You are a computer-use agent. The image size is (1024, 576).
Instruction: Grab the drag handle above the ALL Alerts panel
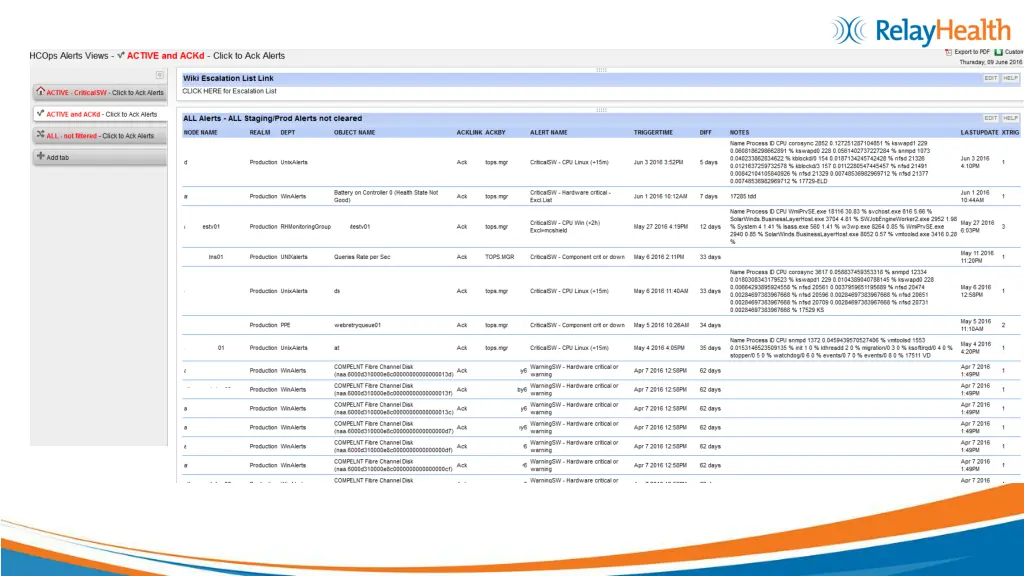pyautogui.click(x=601, y=110)
